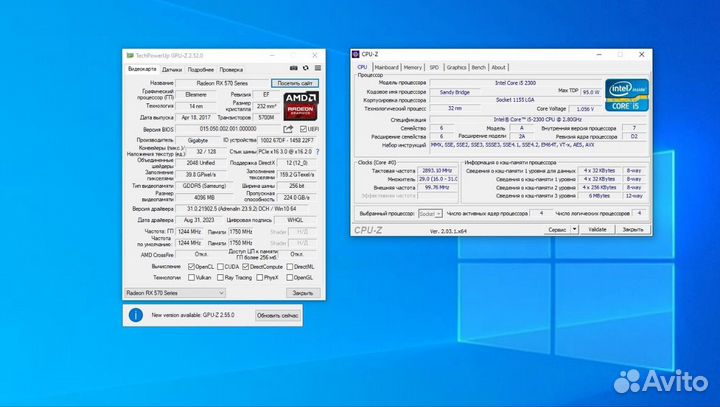Toggle the OpenGL checkbox
This screenshot has height=407, width=720.
[290, 277]
